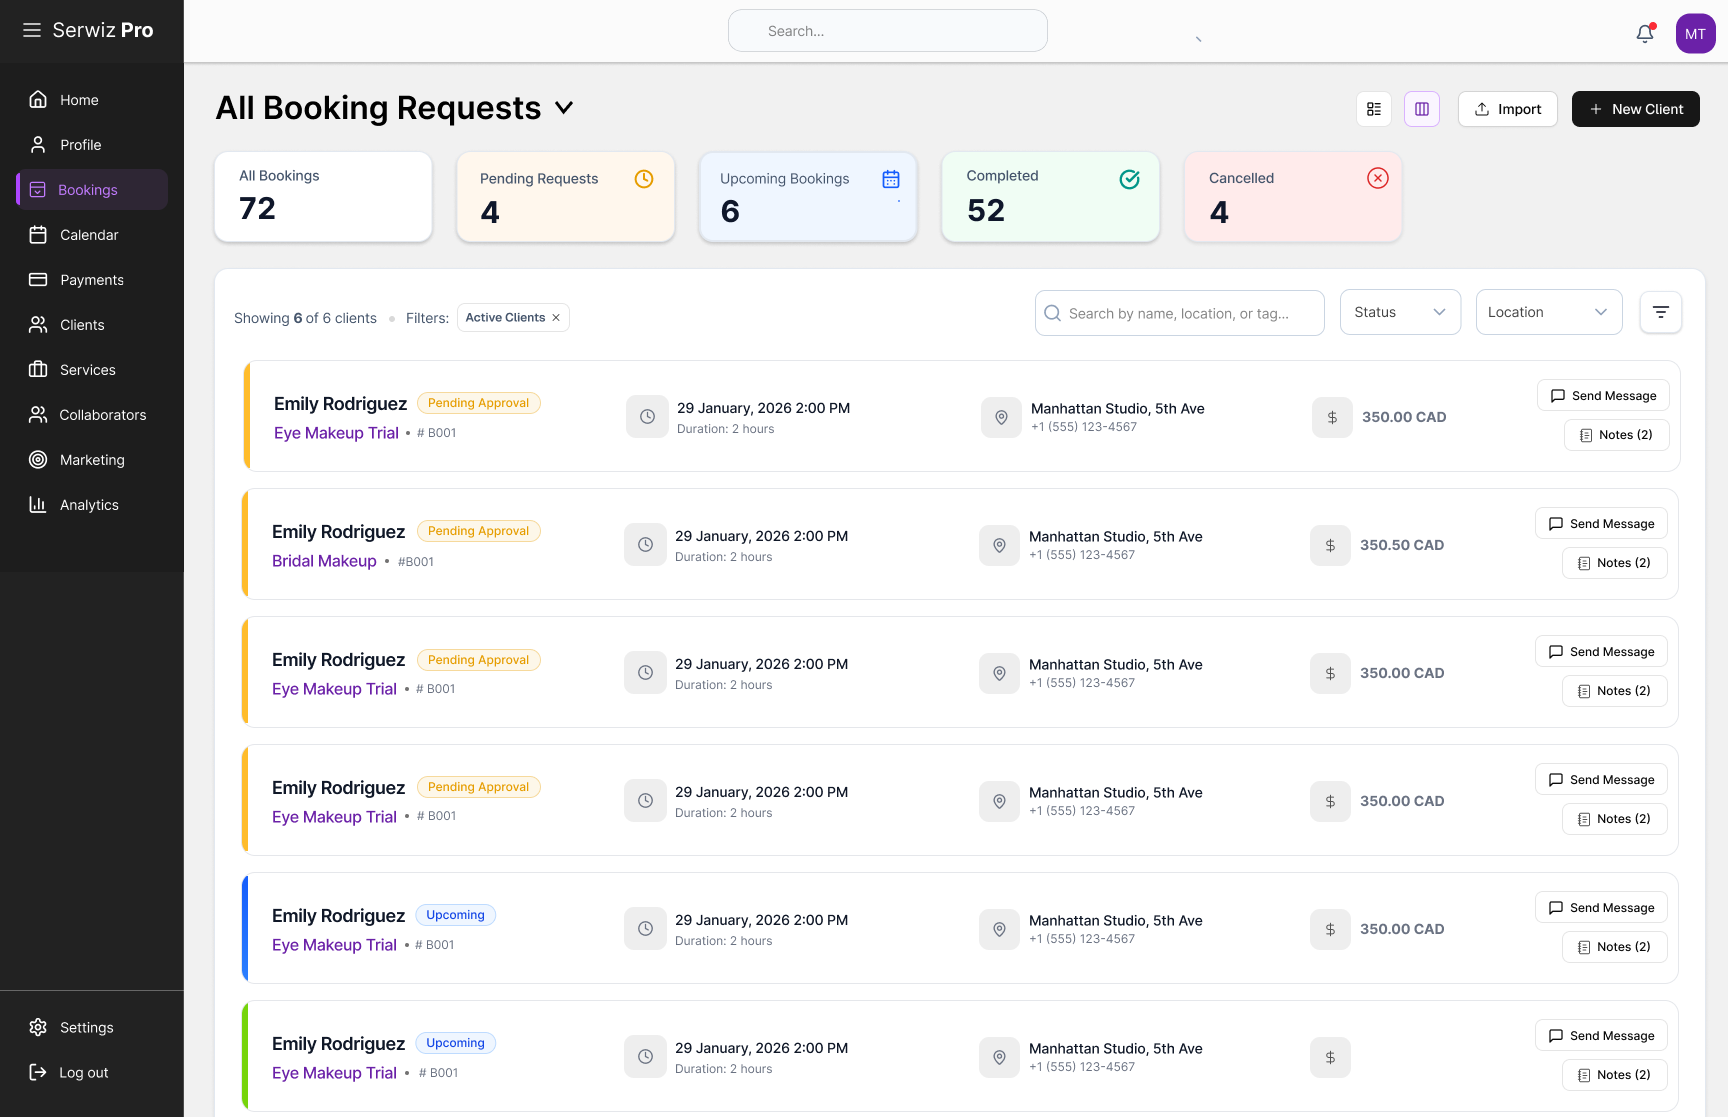
Task: Select the Completed bookings card
Action: 1051,197
